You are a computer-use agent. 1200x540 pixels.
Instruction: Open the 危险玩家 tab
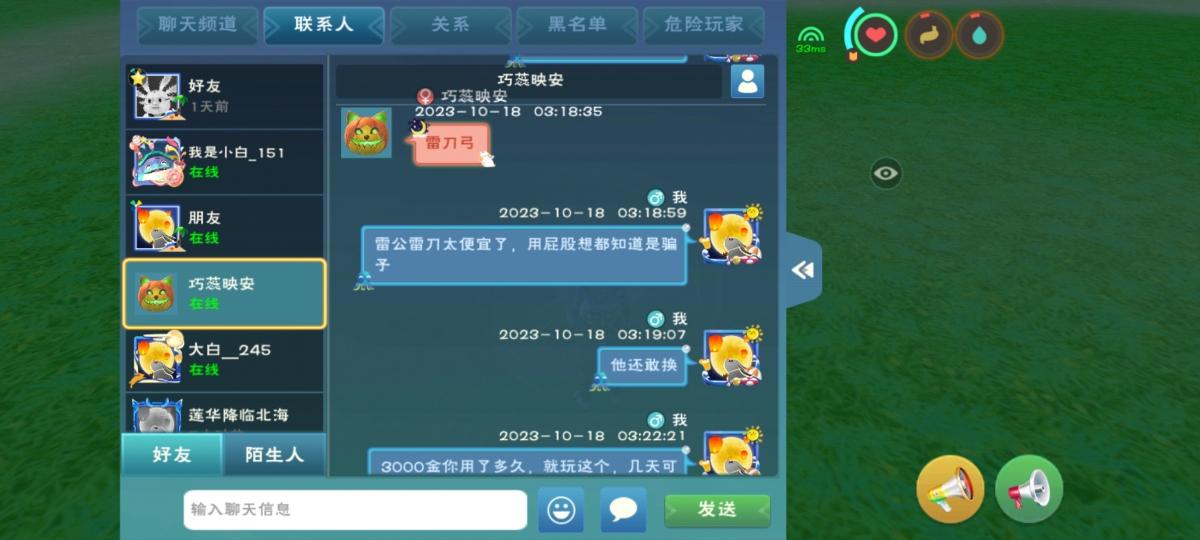point(704,24)
